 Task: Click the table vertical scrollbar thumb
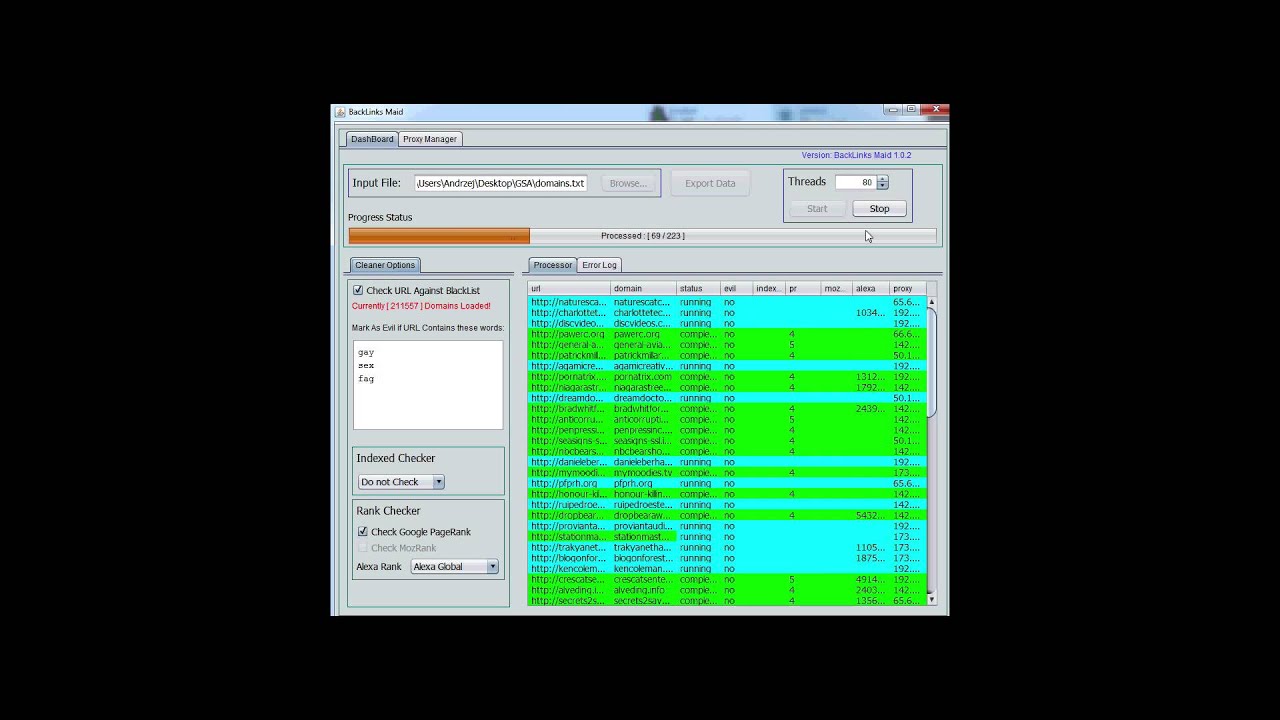point(931,362)
